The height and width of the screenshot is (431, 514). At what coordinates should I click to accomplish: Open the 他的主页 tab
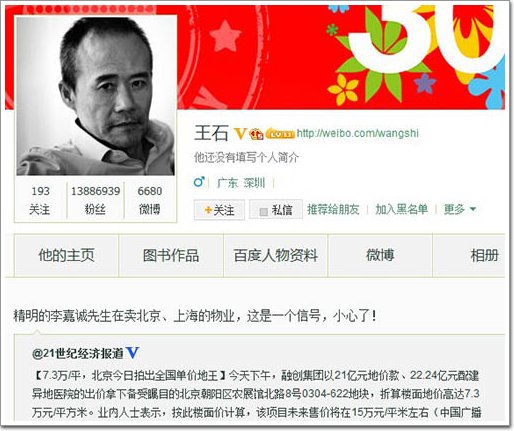click(66, 256)
